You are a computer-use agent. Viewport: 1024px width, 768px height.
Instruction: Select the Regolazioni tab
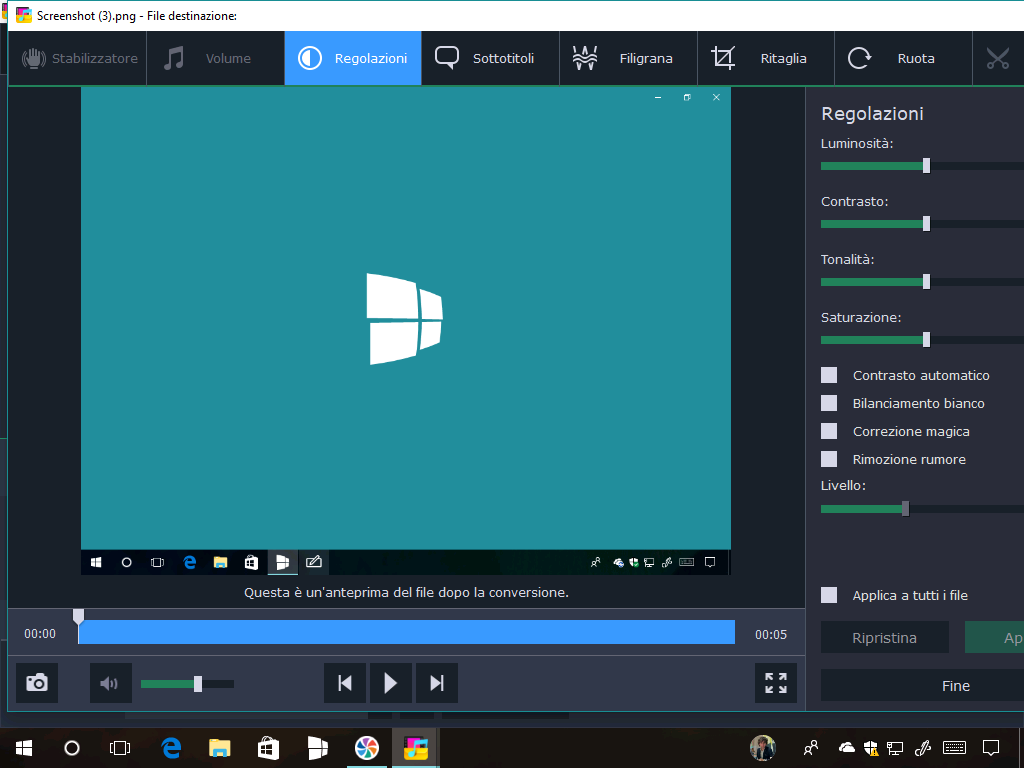click(x=353, y=58)
